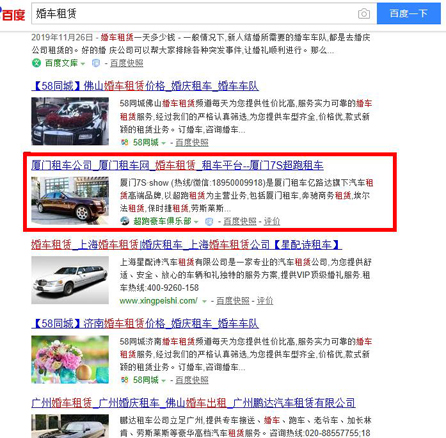Click the 58同城 favicon under Jinan result
This screenshot has height=438, width=446.
pyautogui.click(x=124, y=380)
